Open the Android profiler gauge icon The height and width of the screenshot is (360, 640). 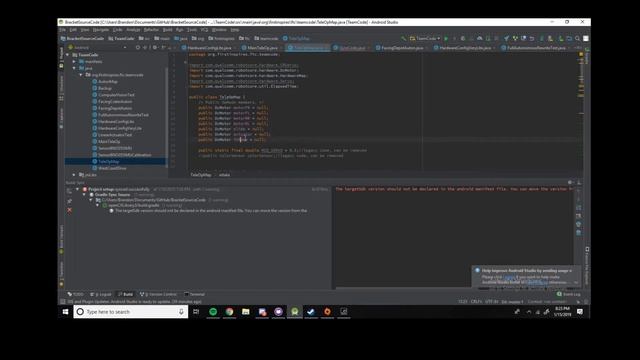point(480,38)
